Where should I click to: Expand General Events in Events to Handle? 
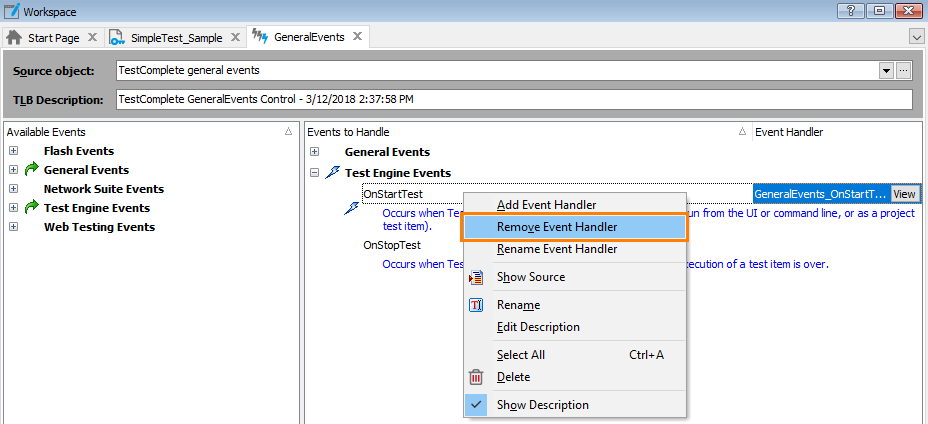click(314, 152)
